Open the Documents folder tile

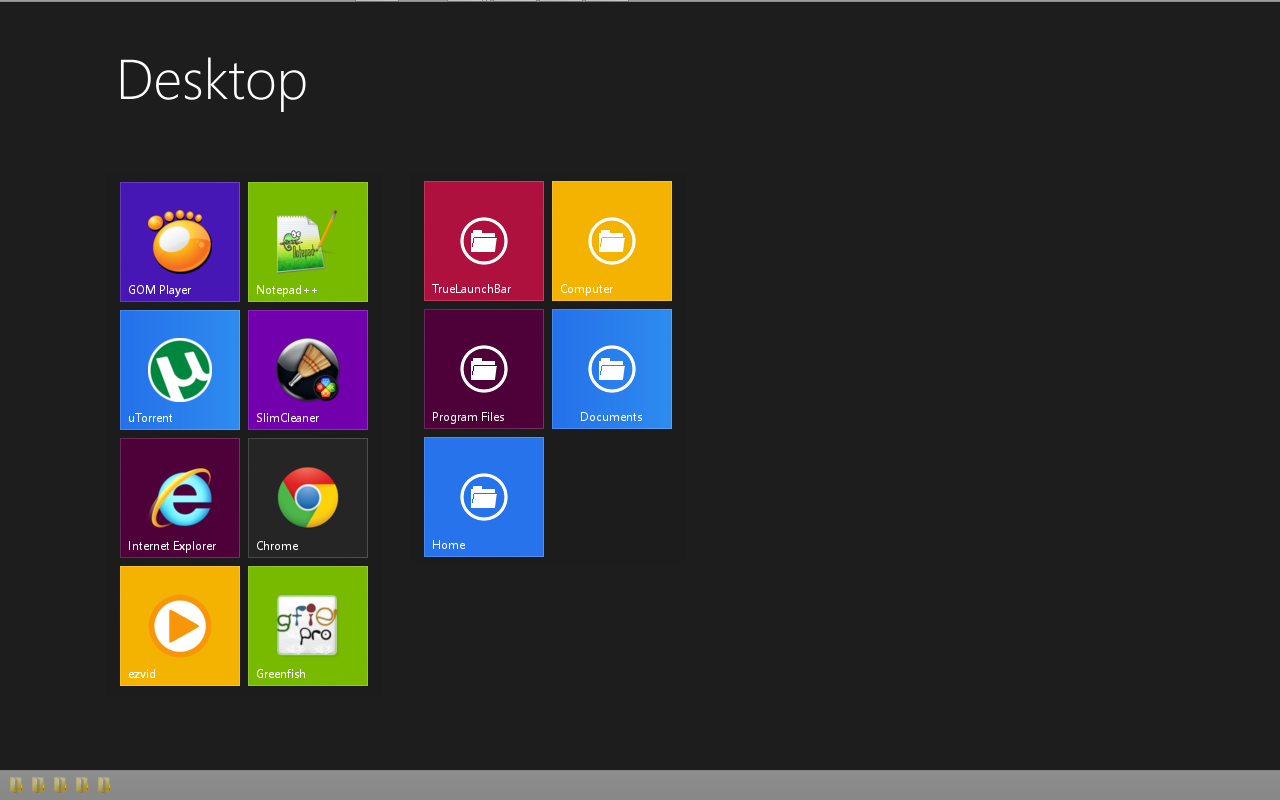click(x=612, y=369)
